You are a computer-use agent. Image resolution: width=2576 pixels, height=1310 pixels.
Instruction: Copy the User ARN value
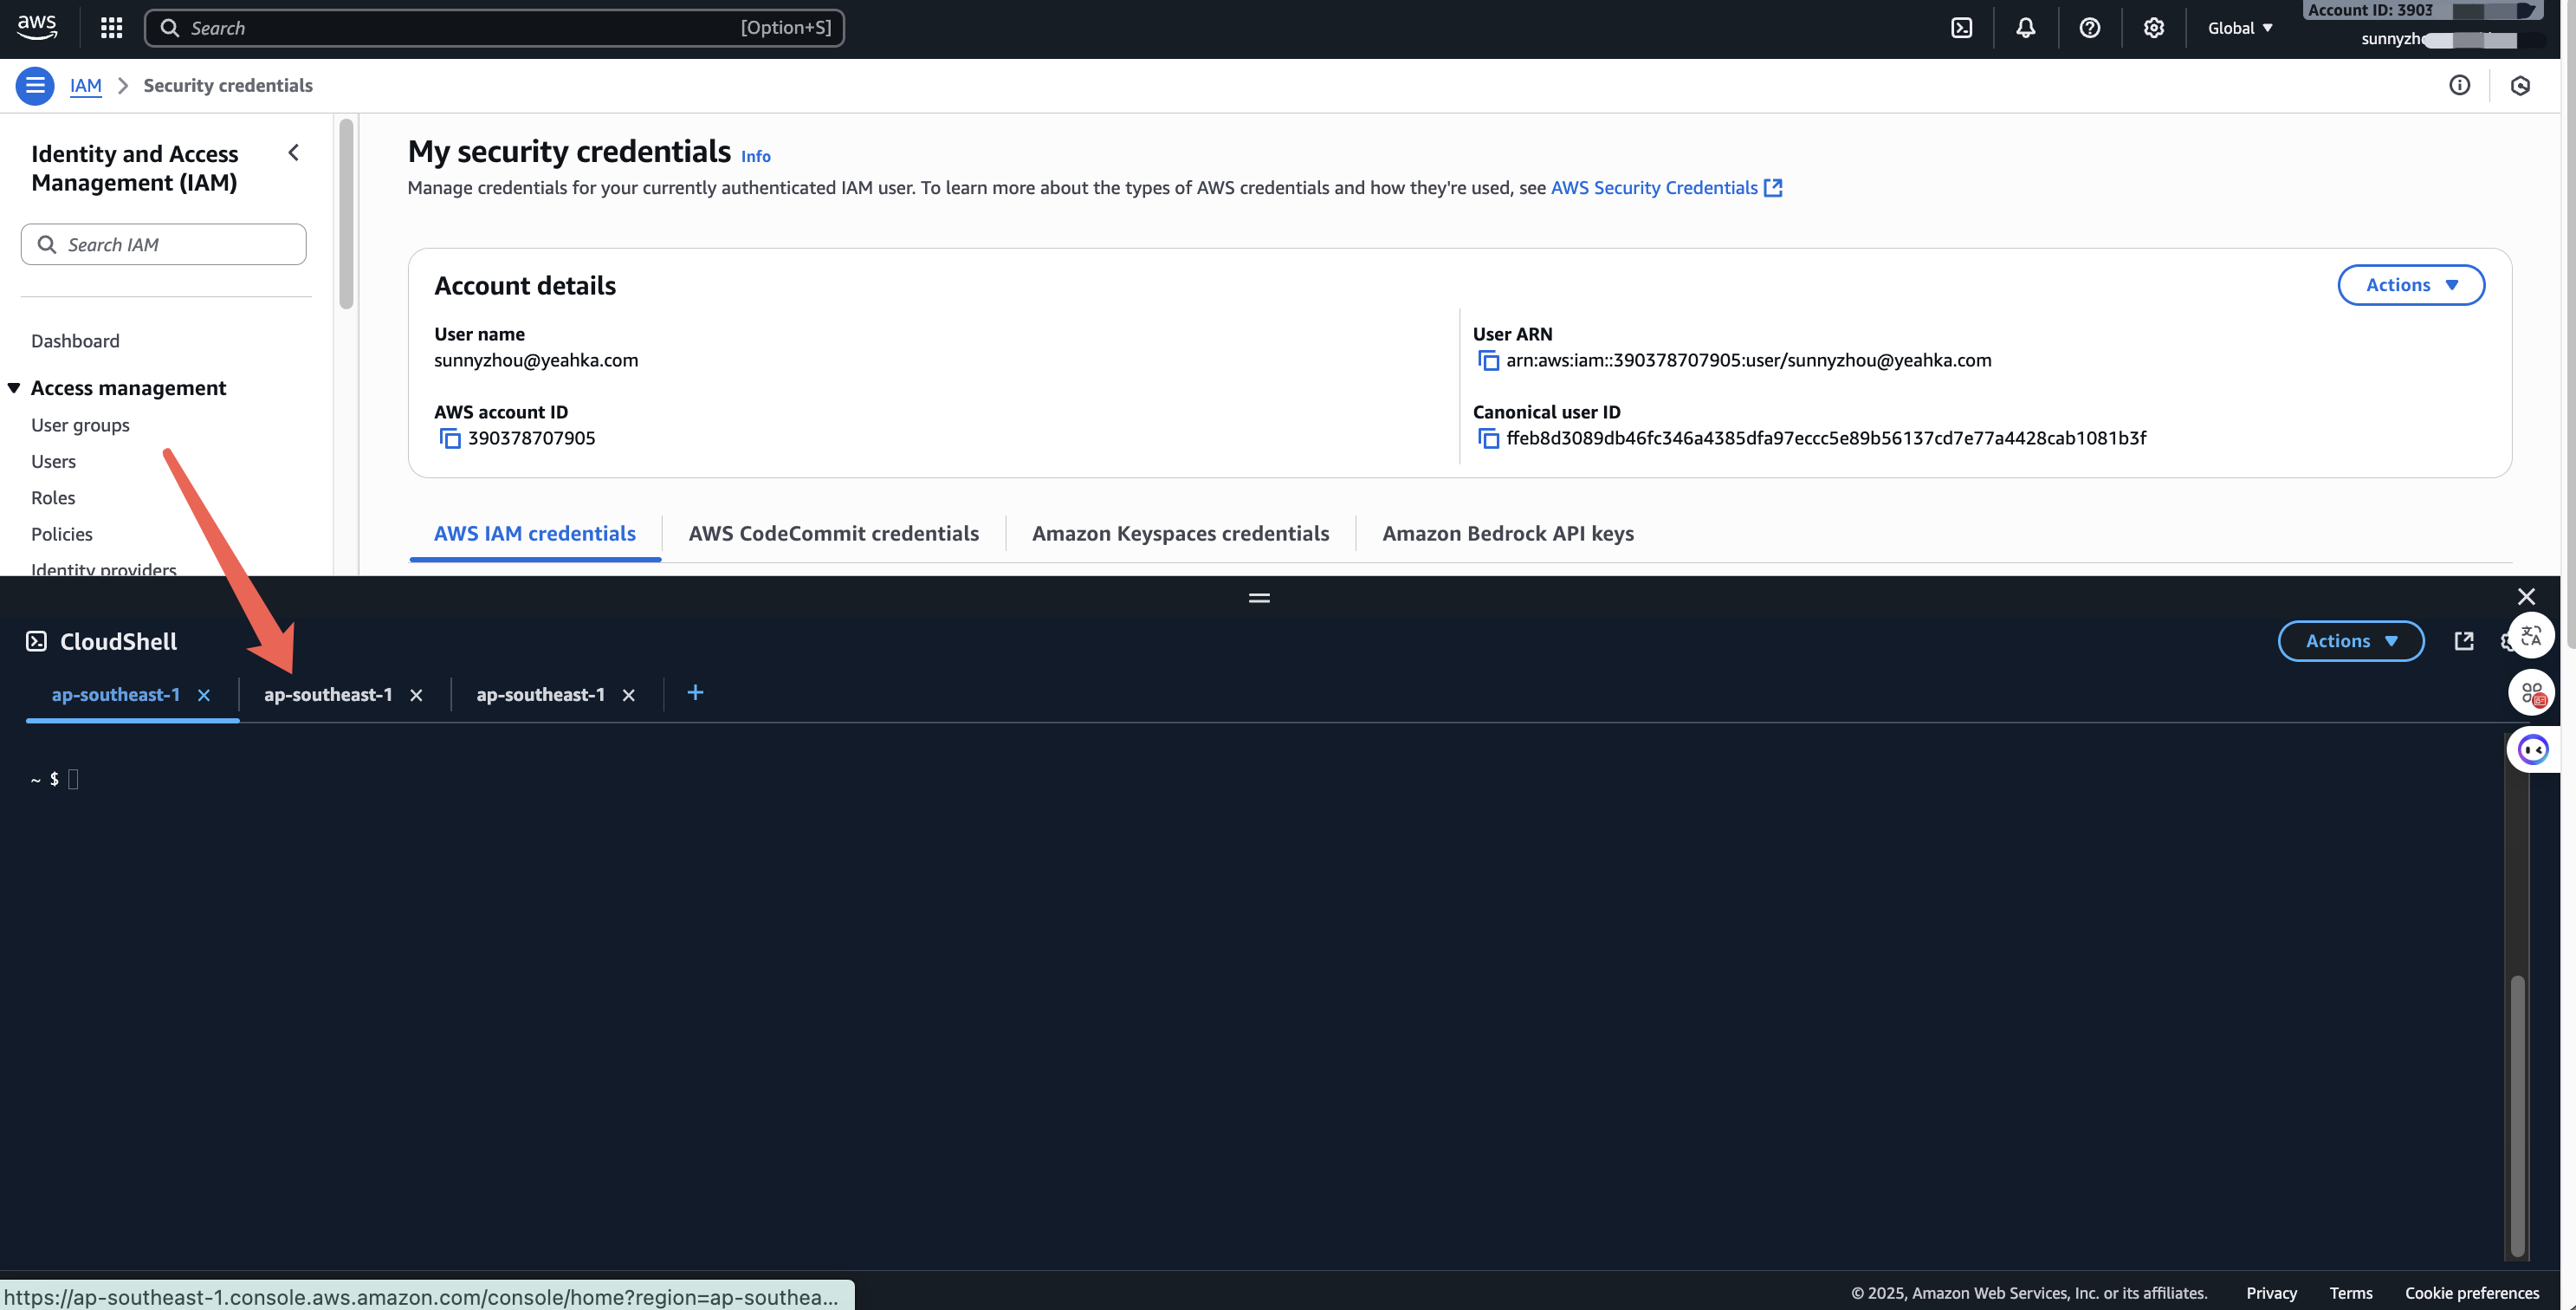pos(1488,361)
